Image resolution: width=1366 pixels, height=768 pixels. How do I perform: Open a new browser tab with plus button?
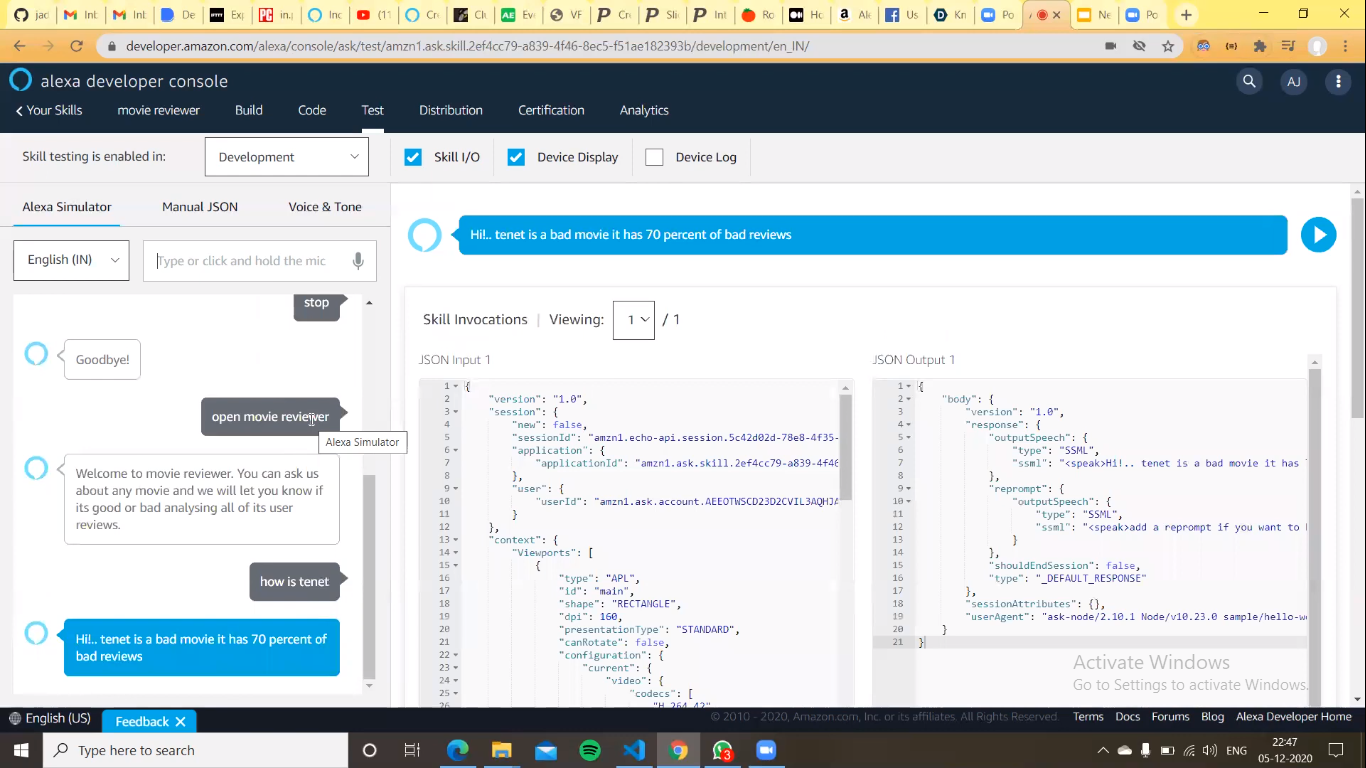(x=1186, y=15)
